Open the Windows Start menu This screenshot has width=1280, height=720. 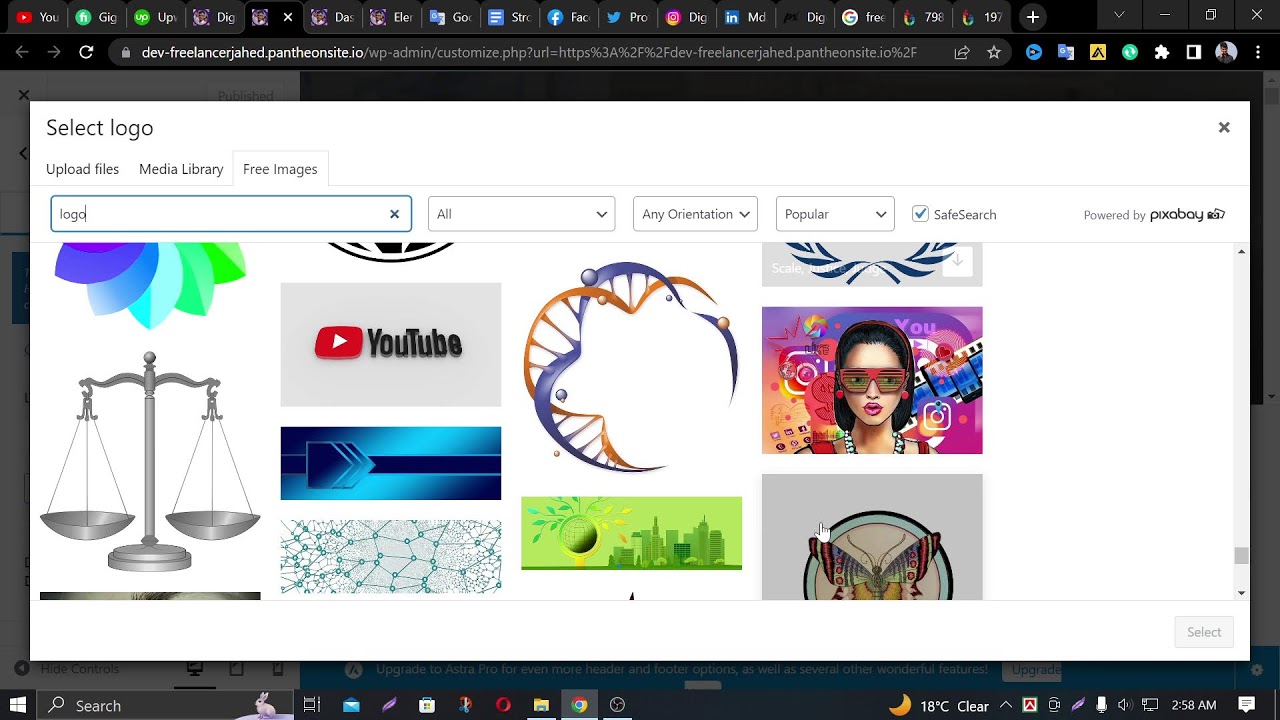tap(18, 705)
